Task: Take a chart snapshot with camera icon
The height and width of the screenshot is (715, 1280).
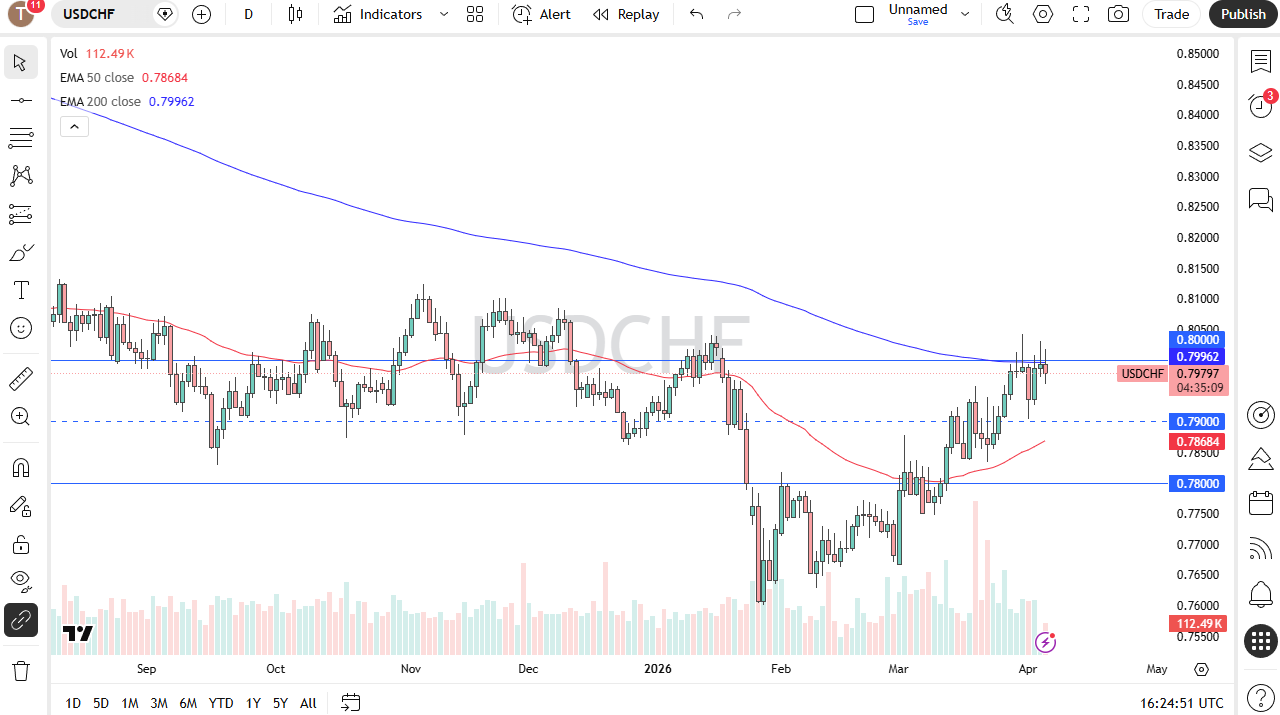Action: 1118,14
